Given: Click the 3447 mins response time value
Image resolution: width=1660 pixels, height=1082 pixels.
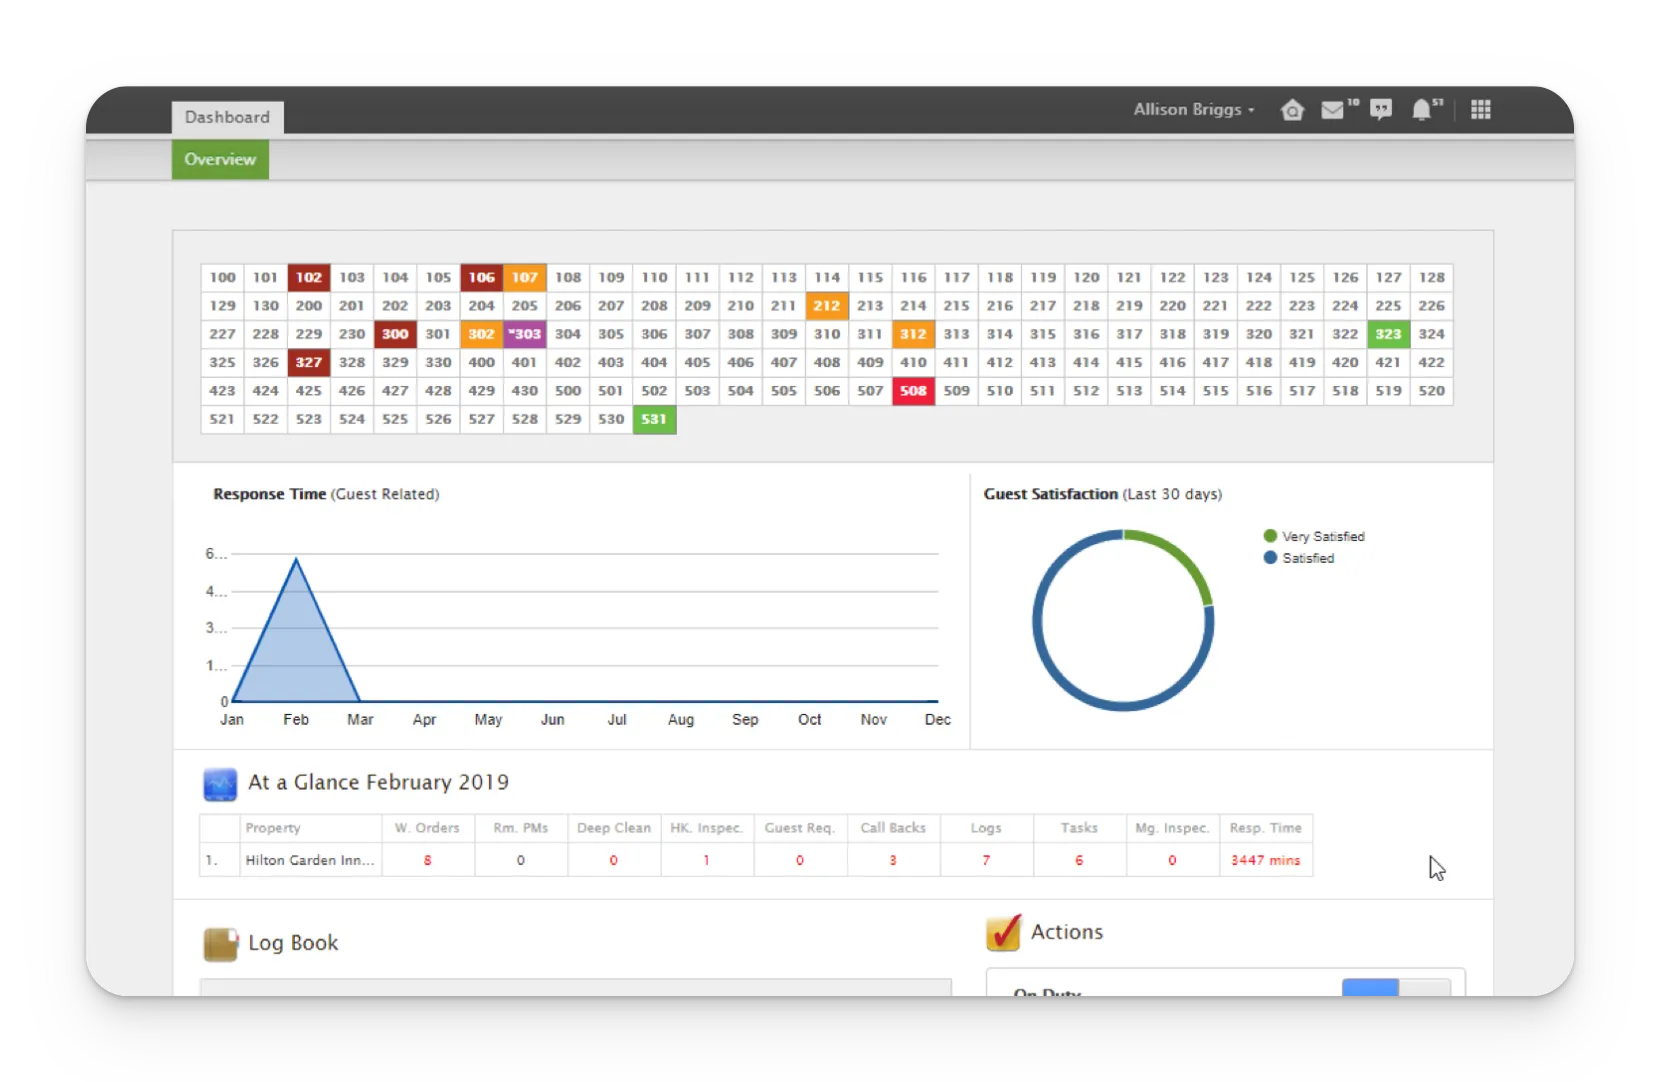Looking at the screenshot, I should click(1265, 860).
